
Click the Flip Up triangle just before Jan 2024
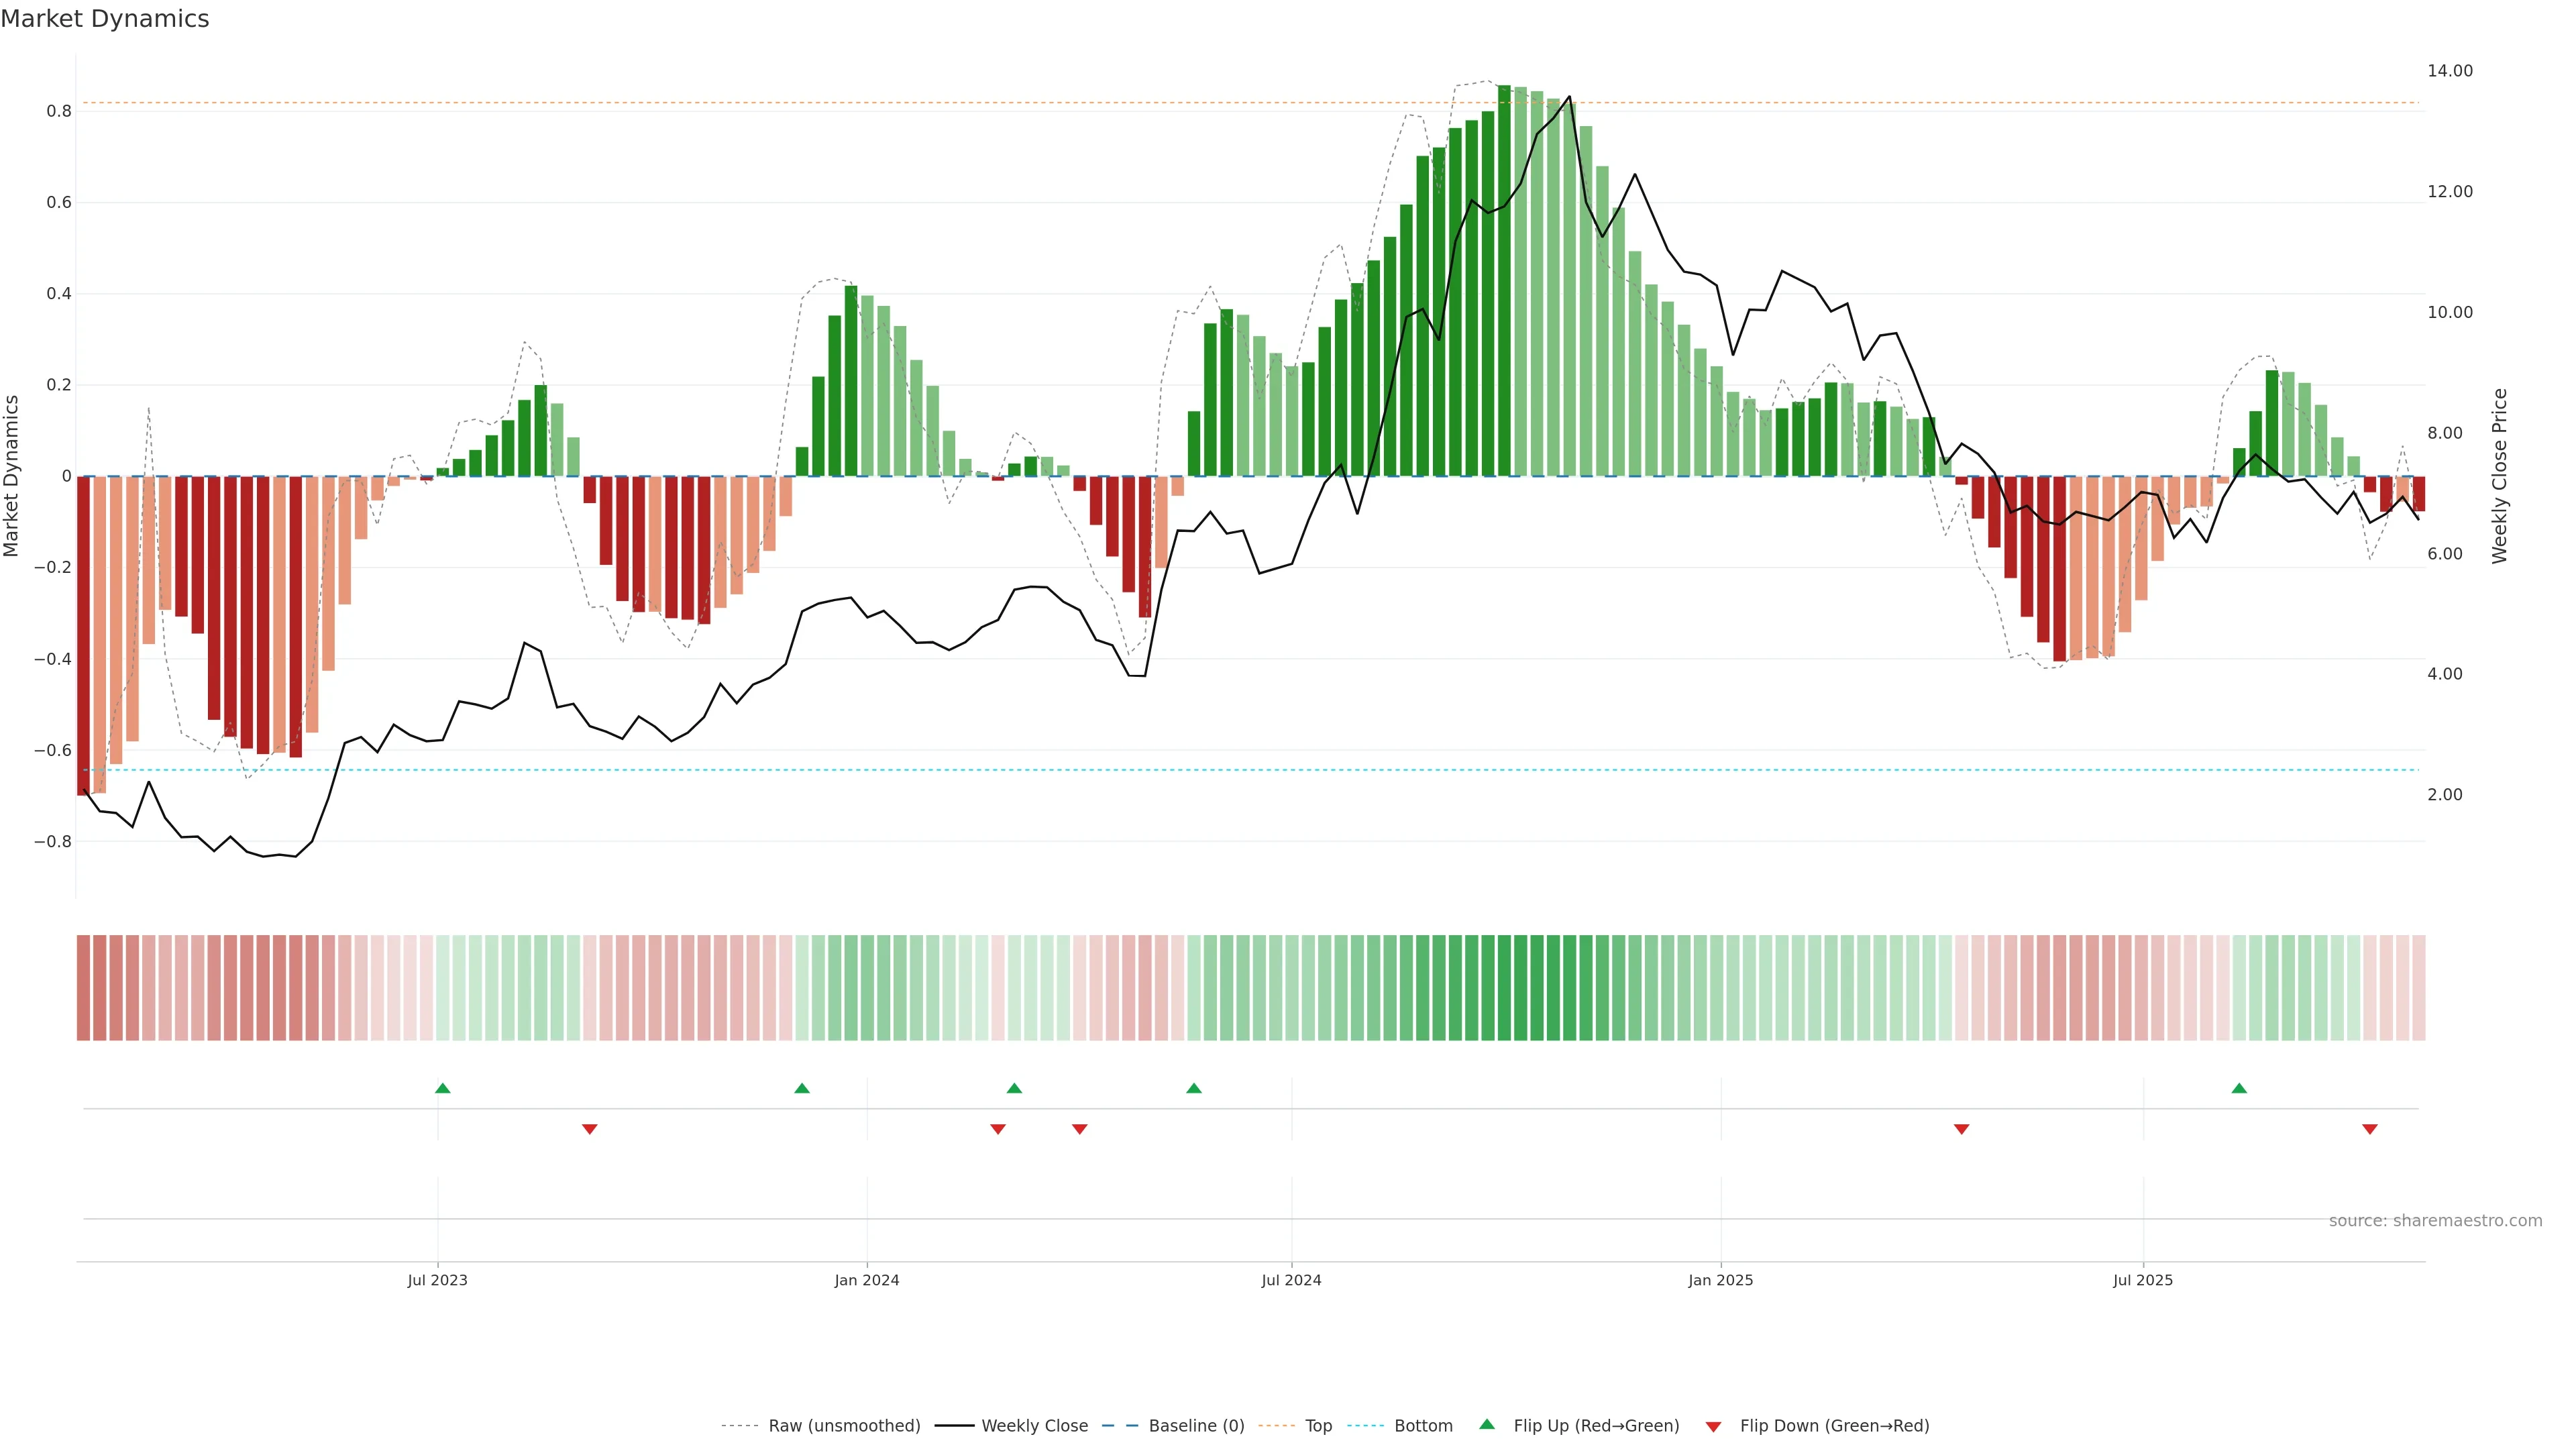point(802,1088)
